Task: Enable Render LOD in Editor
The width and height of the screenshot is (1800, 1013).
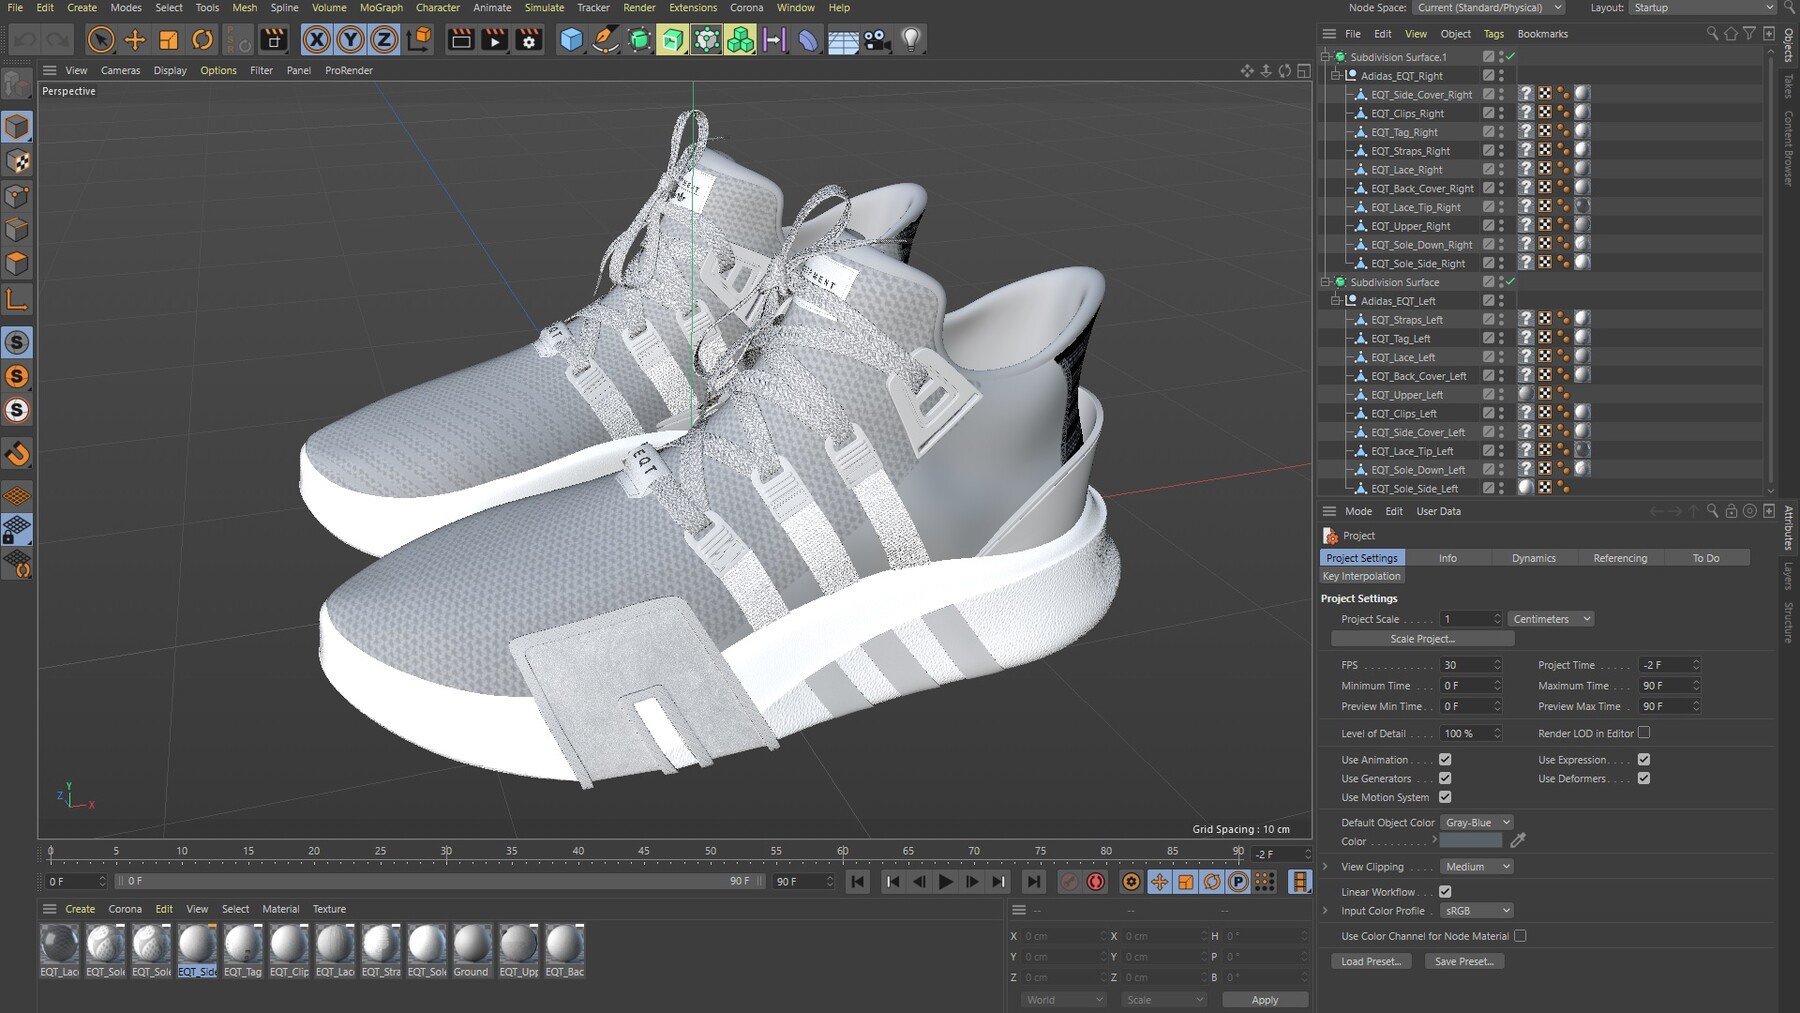Action: (x=1644, y=733)
